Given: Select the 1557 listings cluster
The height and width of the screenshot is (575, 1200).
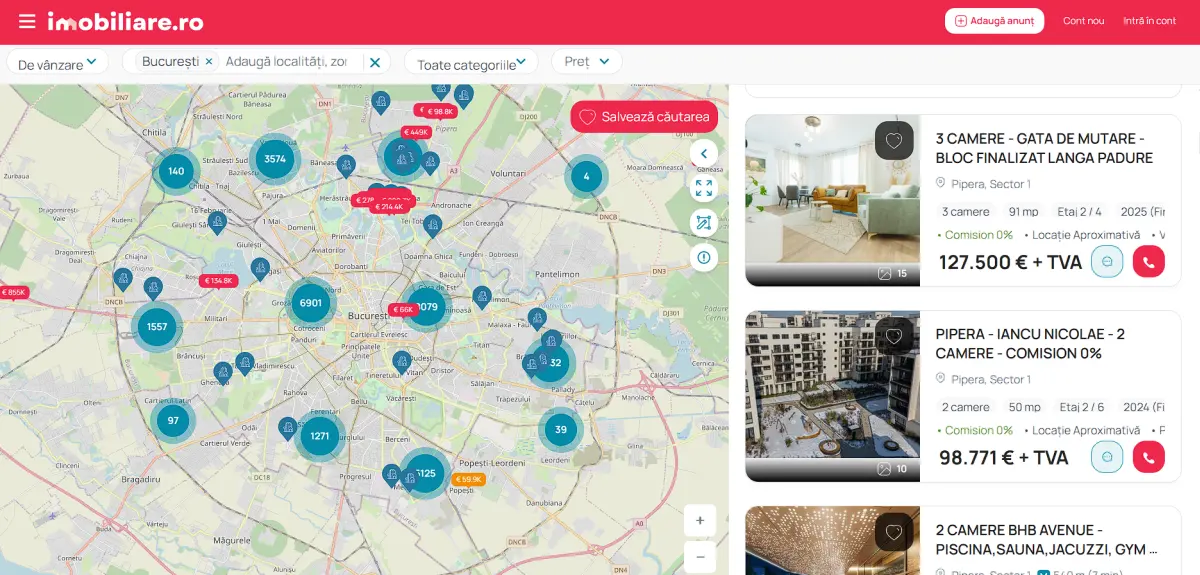Looking at the screenshot, I should (157, 327).
